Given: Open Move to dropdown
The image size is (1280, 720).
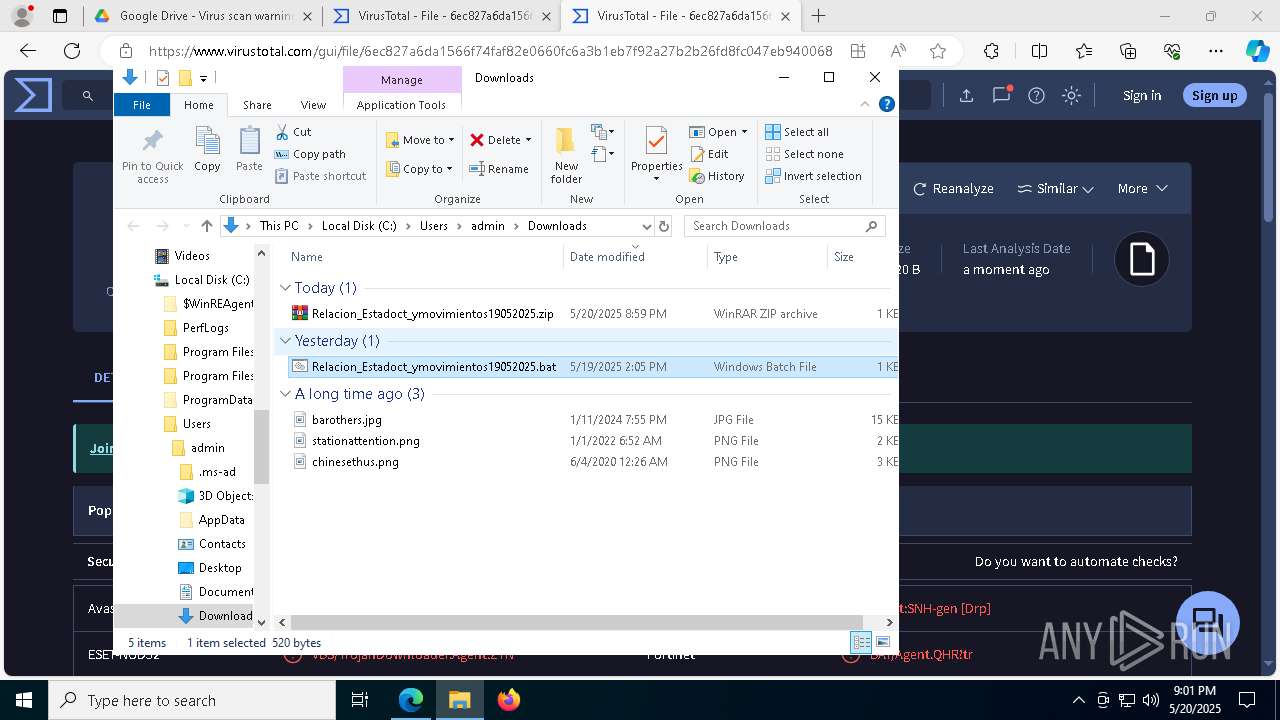Looking at the screenshot, I should click(x=420, y=140).
